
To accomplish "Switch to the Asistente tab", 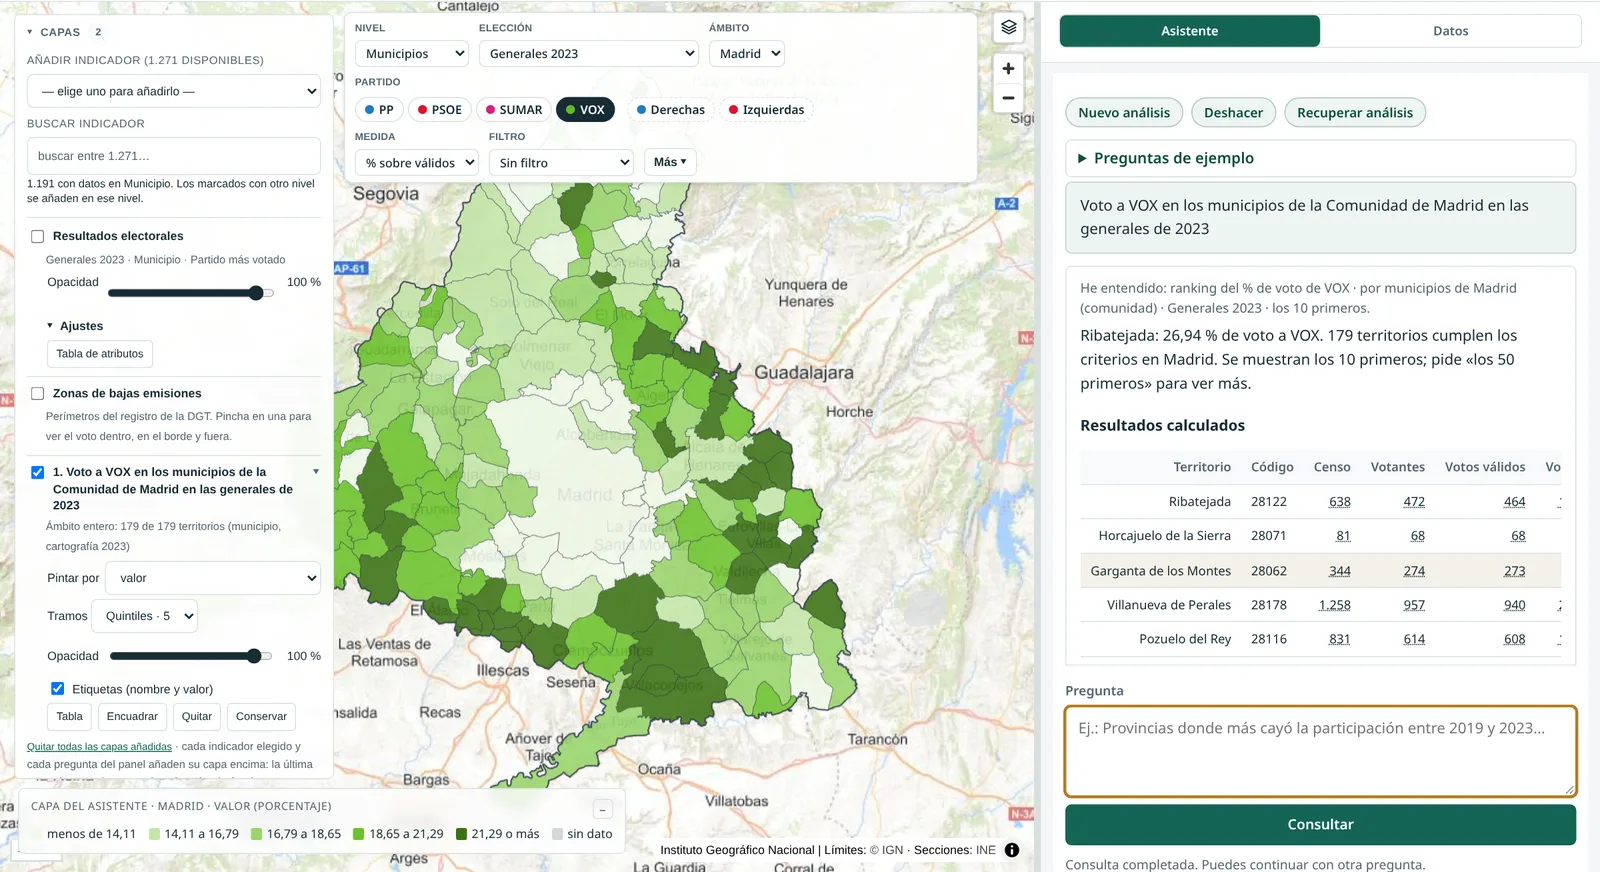I will click(x=1190, y=31).
